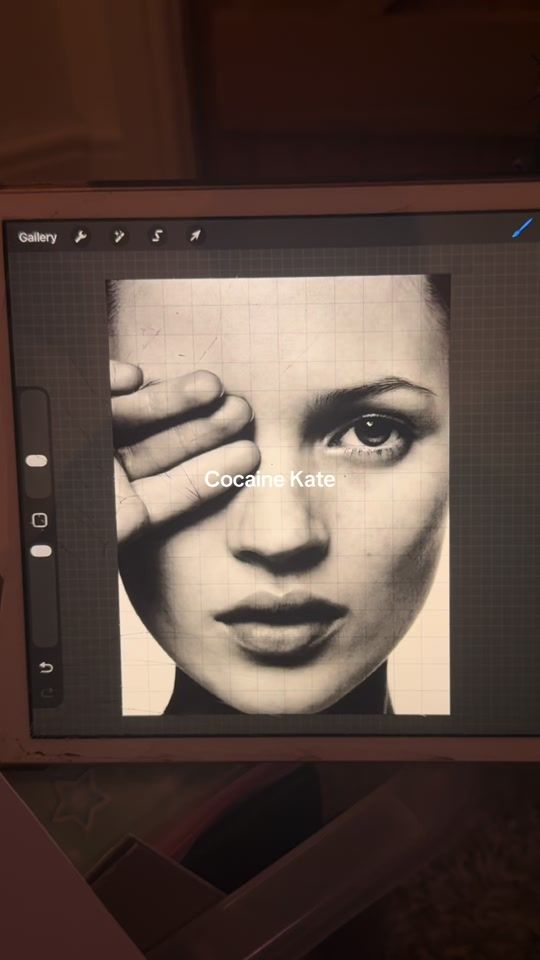This screenshot has height=960, width=540.
Task: Tap the 'Cocaine Kate' text overlay
Action: 270,479
